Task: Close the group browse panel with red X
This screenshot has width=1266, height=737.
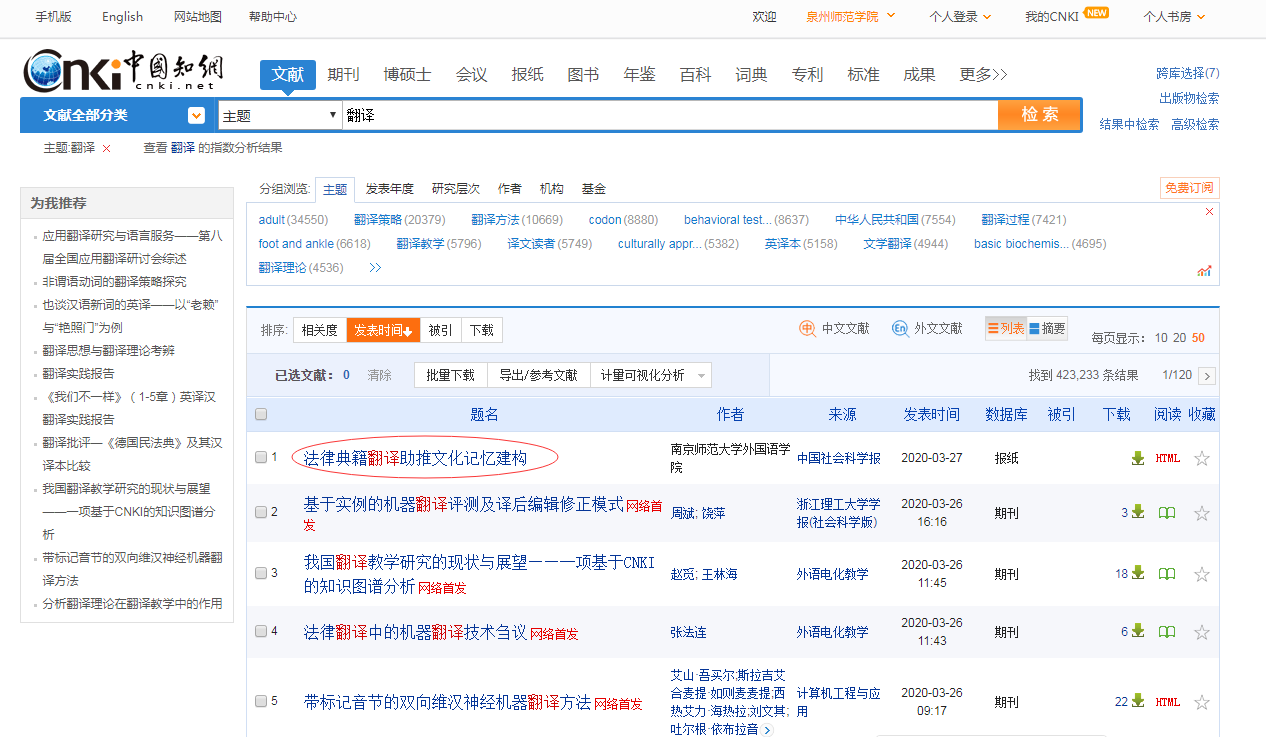Action: pyautogui.click(x=1209, y=212)
